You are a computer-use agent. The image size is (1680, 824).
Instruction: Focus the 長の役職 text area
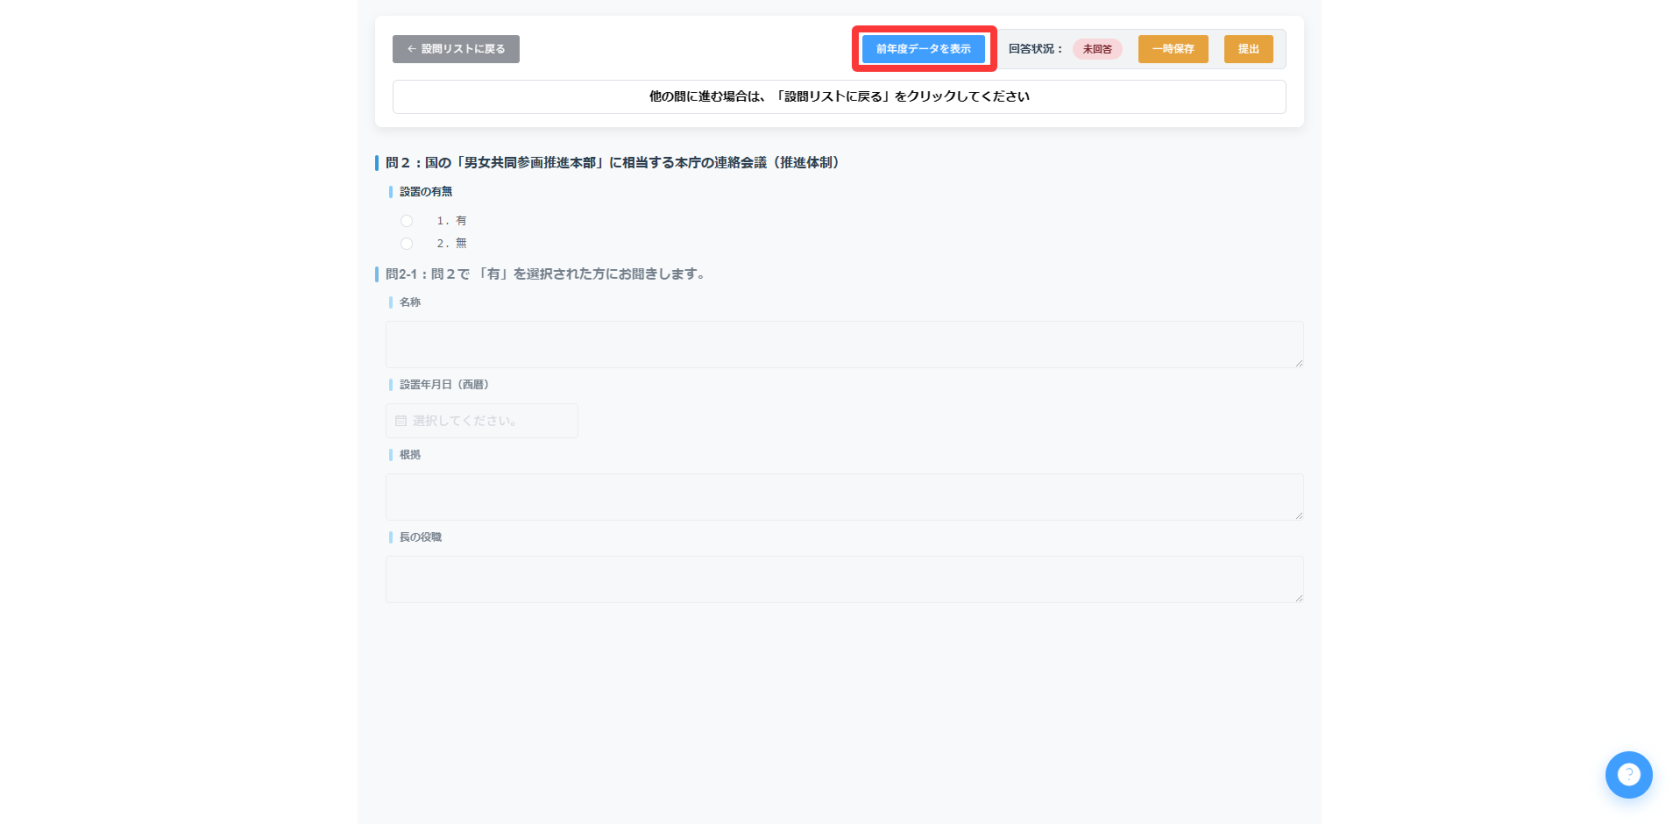pos(844,579)
